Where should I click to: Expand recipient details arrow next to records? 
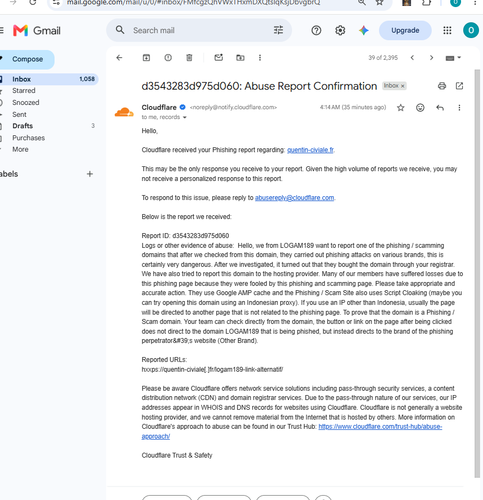click(x=185, y=117)
